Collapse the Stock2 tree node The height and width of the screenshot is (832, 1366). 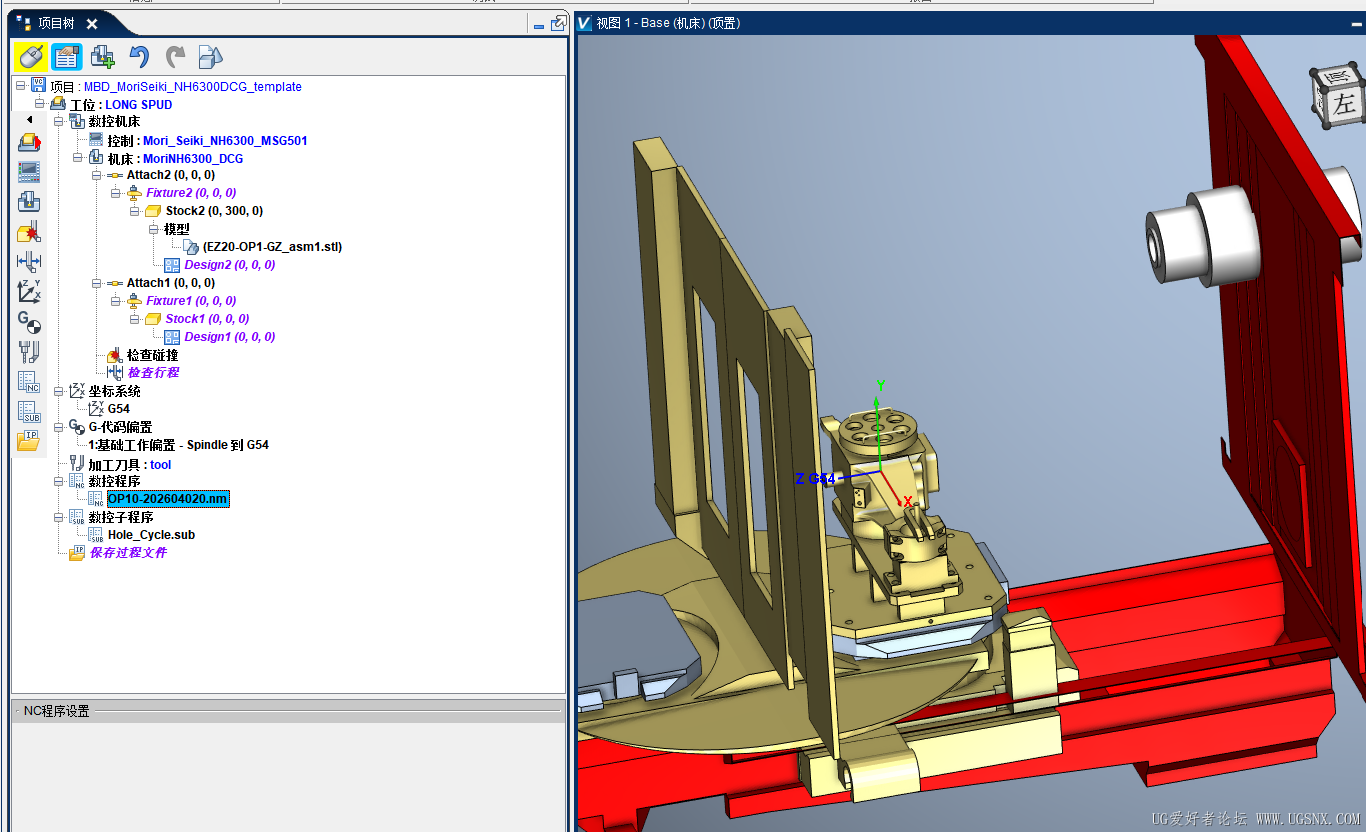point(135,211)
